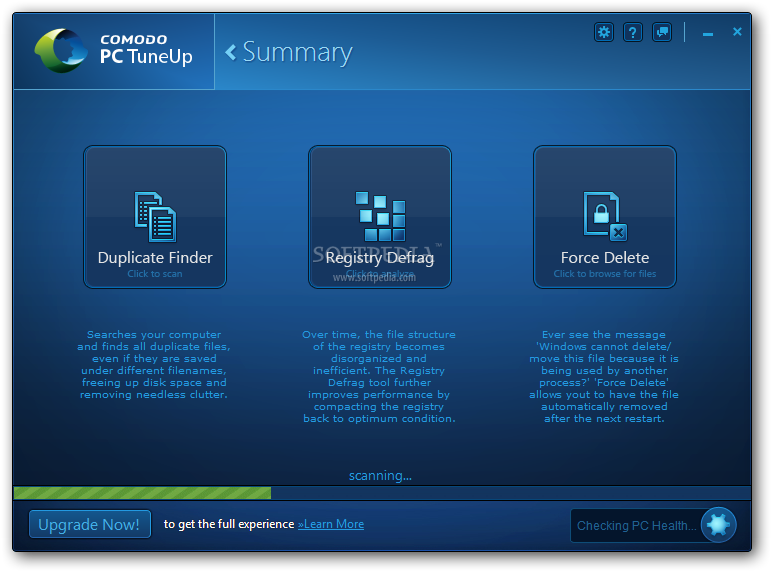Click the Registry Defrag blocks icon
772x572 pixels.
point(380,216)
